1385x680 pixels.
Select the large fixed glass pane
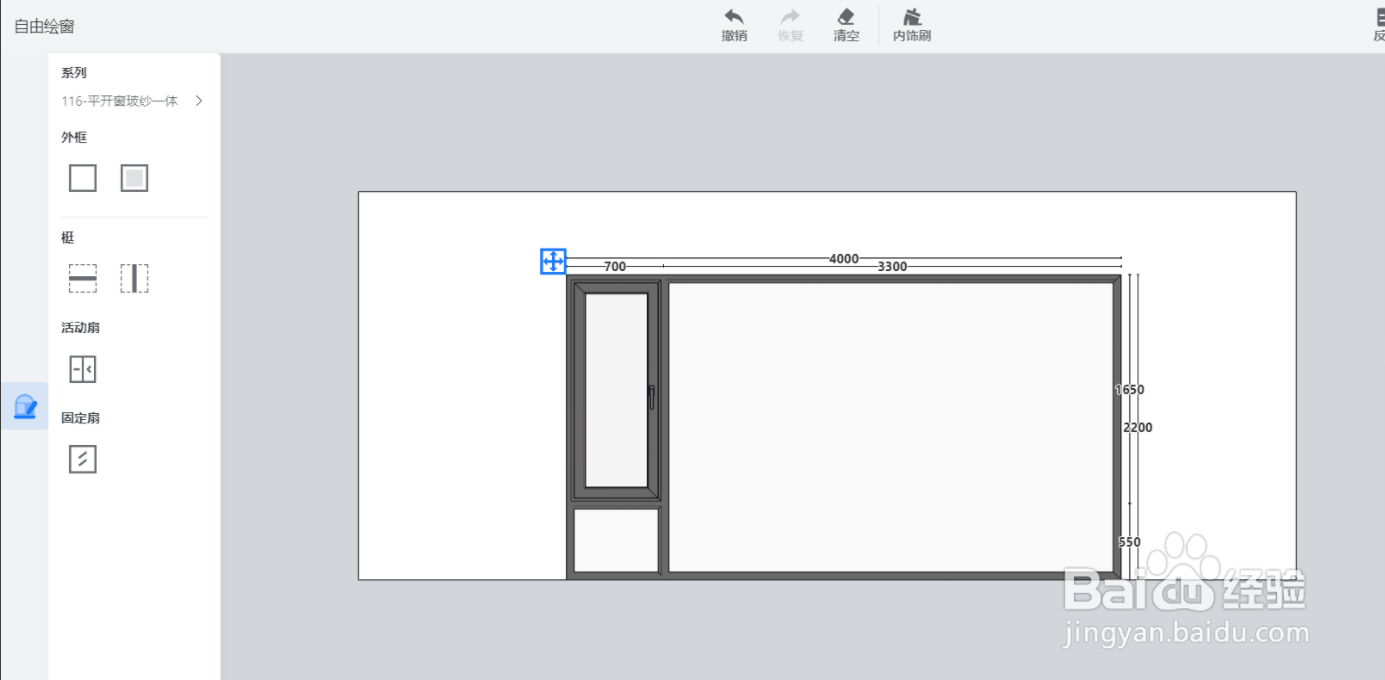[x=890, y=427]
